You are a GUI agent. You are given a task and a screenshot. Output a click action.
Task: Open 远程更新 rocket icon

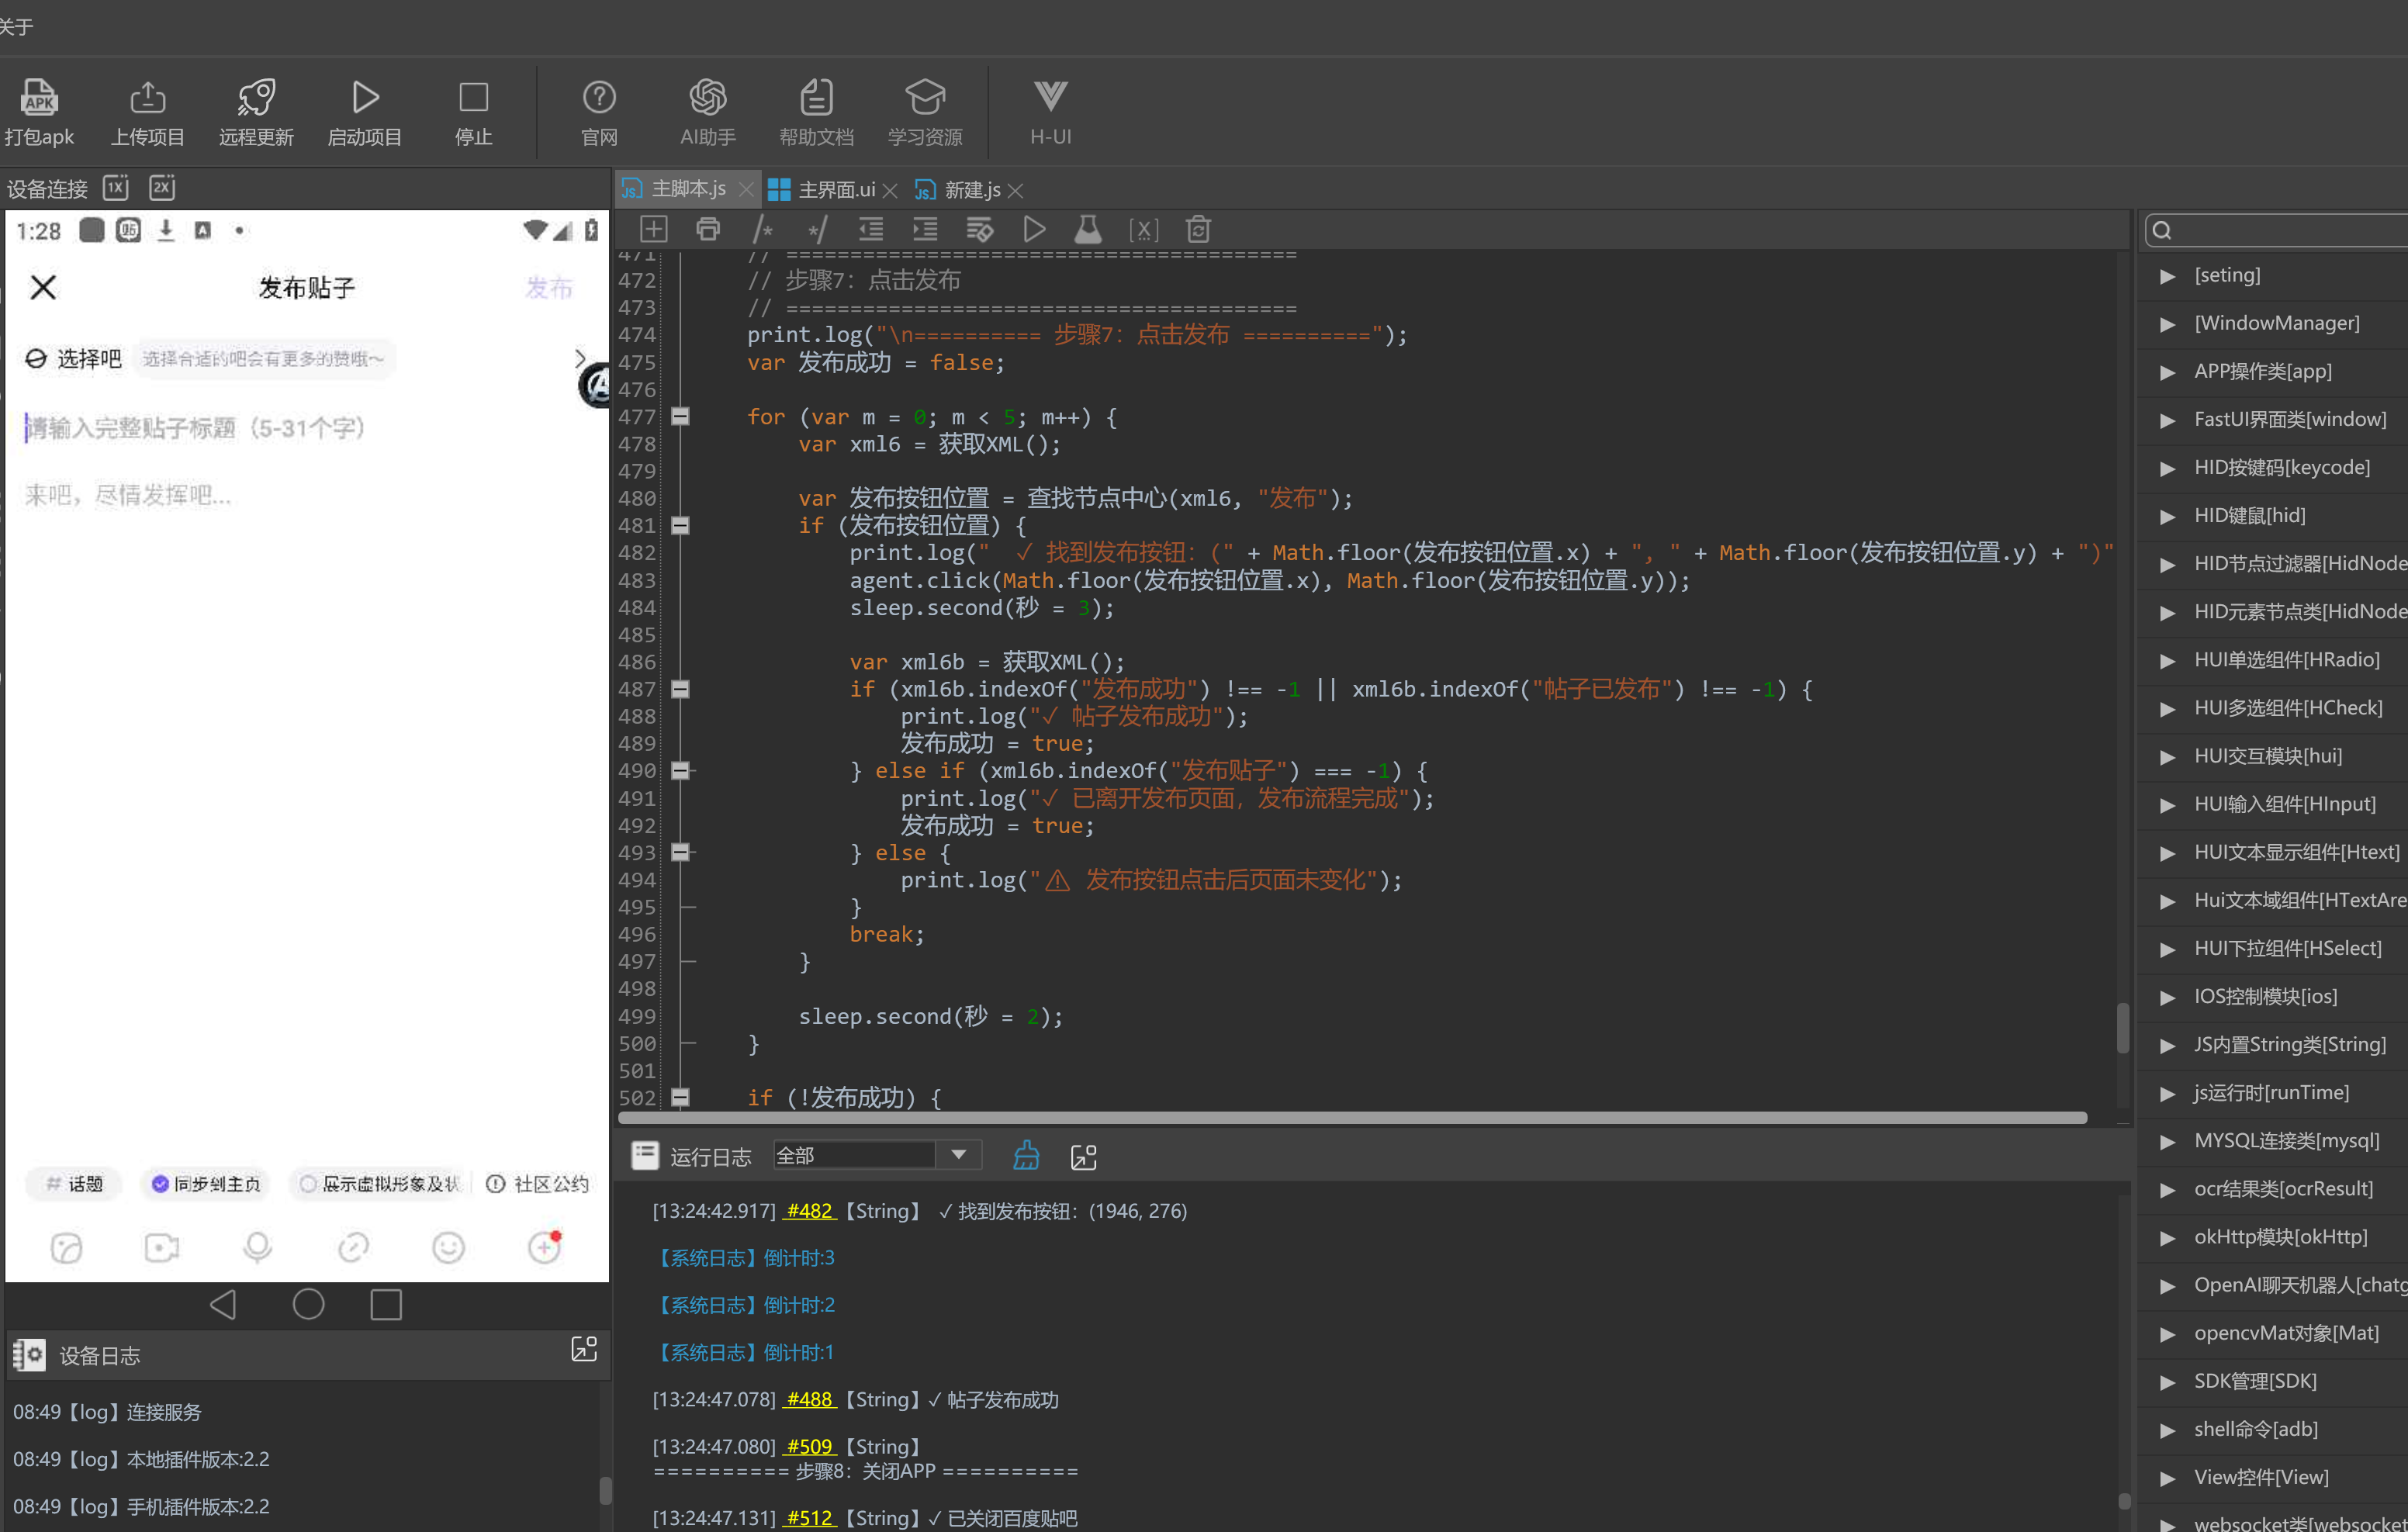pos(256,97)
